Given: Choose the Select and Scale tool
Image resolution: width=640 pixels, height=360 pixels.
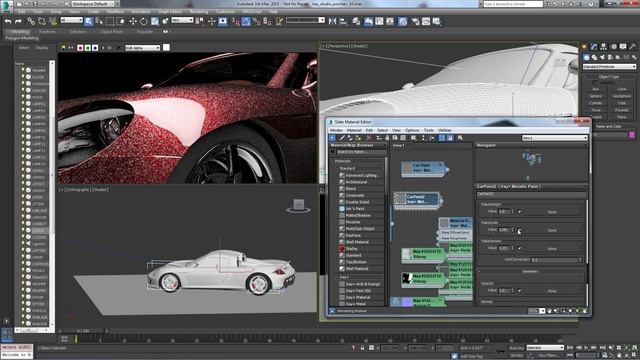Looking at the screenshot, I should point(155,21).
